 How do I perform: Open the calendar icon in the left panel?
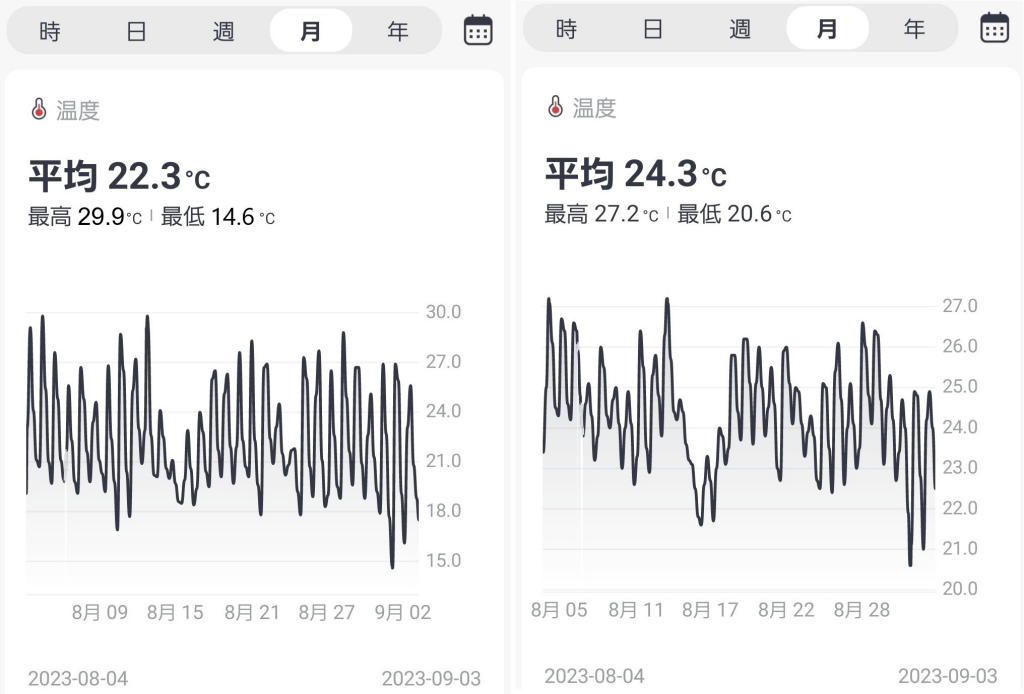(478, 31)
